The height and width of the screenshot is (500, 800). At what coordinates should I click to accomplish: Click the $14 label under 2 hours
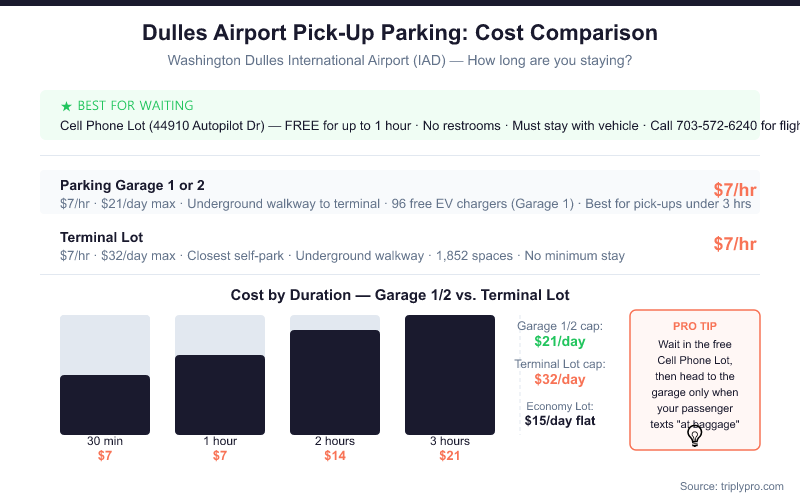click(335, 456)
